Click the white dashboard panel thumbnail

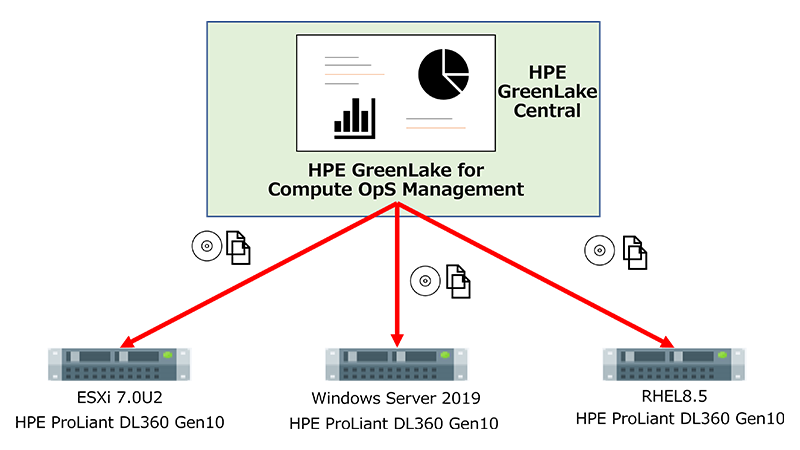[x=396, y=93]
